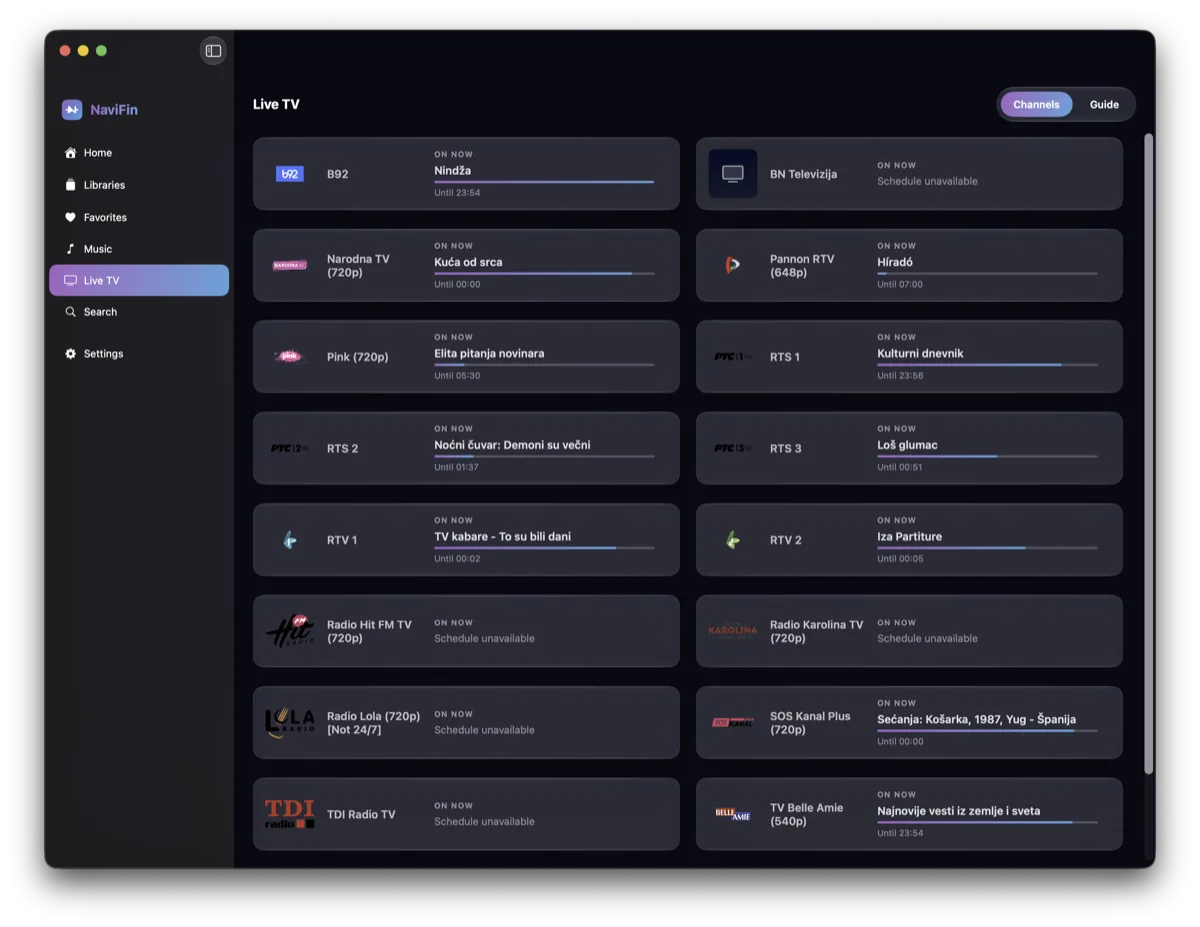
Task: Click the Until 23:56 time under Kulturni dnevnik
Action: click(900, 376)
